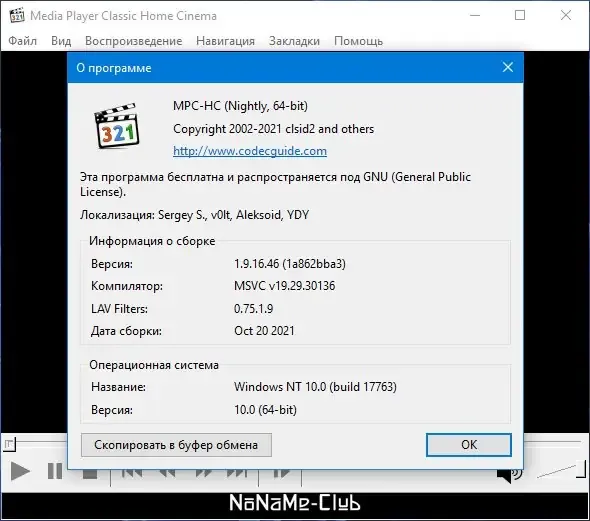Click the MPC-HC 321 clapperboard logo
This screenshot has width=590, height=521.
tap(117, 126)
